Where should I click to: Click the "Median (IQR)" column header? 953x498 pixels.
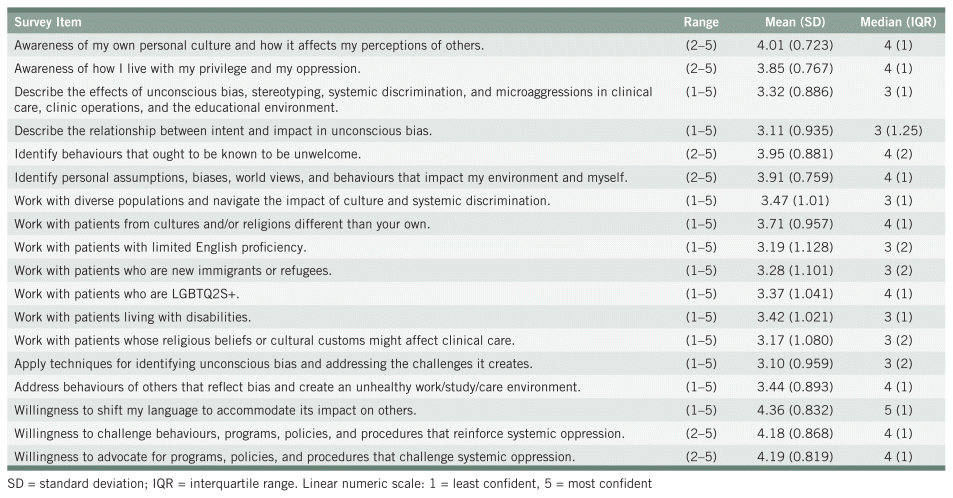click(x=896, y=21)
